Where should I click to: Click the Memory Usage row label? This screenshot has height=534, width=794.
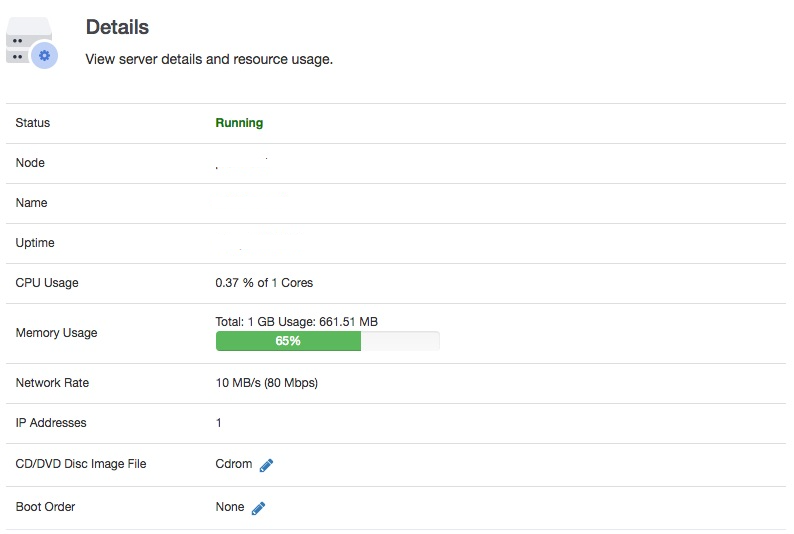click(x=56, y=333)
